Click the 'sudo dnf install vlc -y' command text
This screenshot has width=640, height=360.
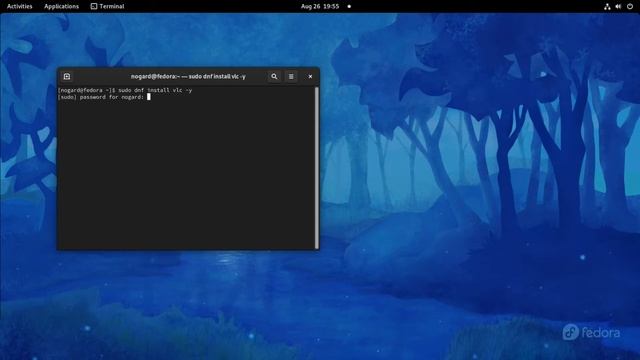[155, 90]
